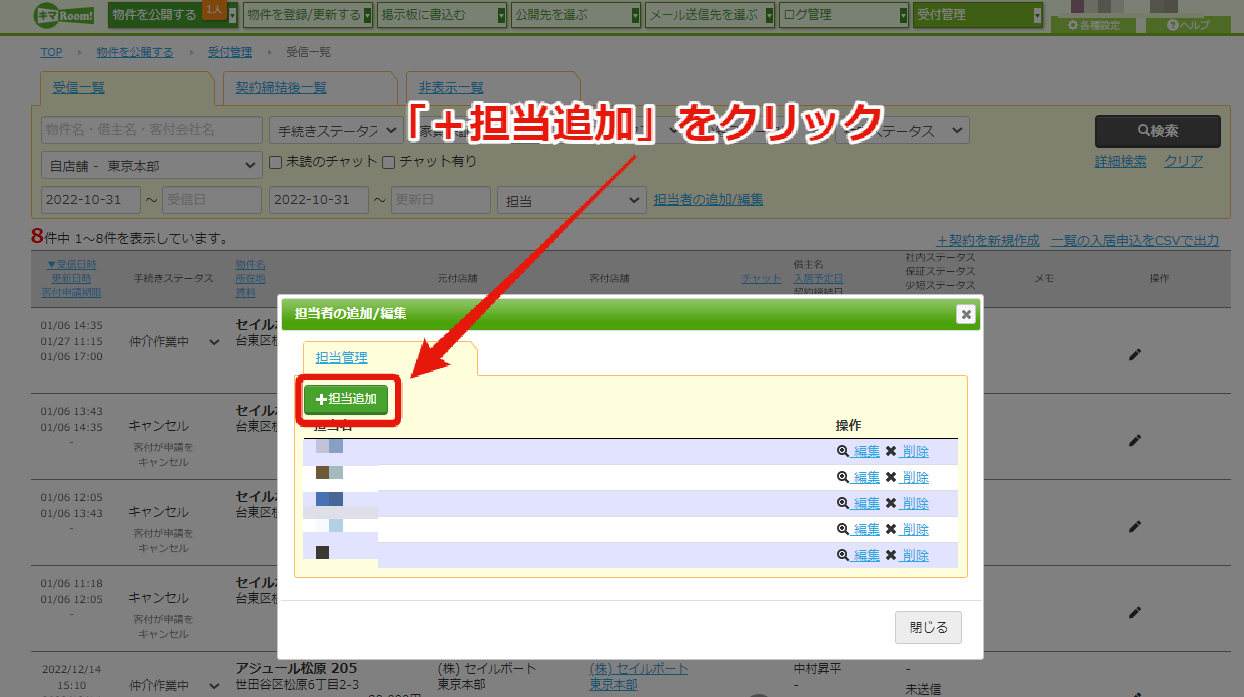The image size is (1244, 697).
Task: Click クリア link to reset filters
Action: coord(1183,161)
